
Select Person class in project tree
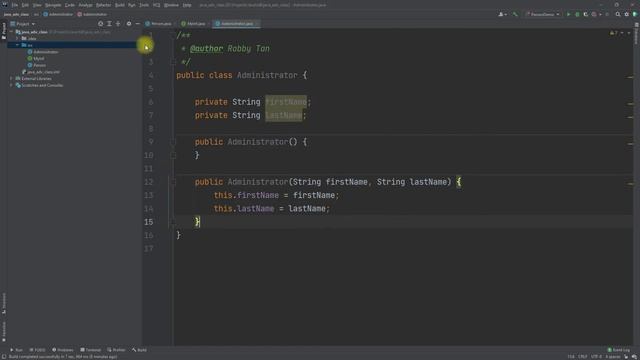37,65
